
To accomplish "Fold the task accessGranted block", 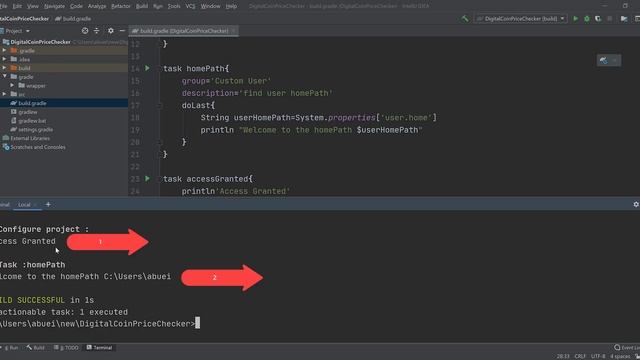I will pyautogui.click(x=160, y=179).
